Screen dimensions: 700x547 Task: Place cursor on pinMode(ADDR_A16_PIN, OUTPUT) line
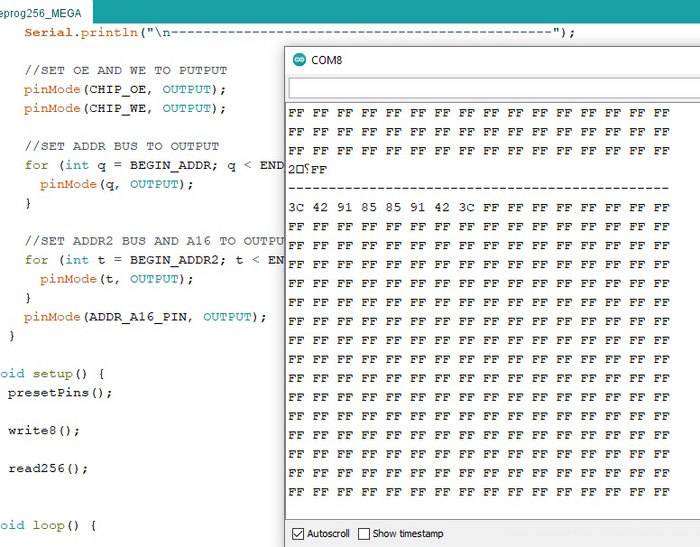point(145,317)
